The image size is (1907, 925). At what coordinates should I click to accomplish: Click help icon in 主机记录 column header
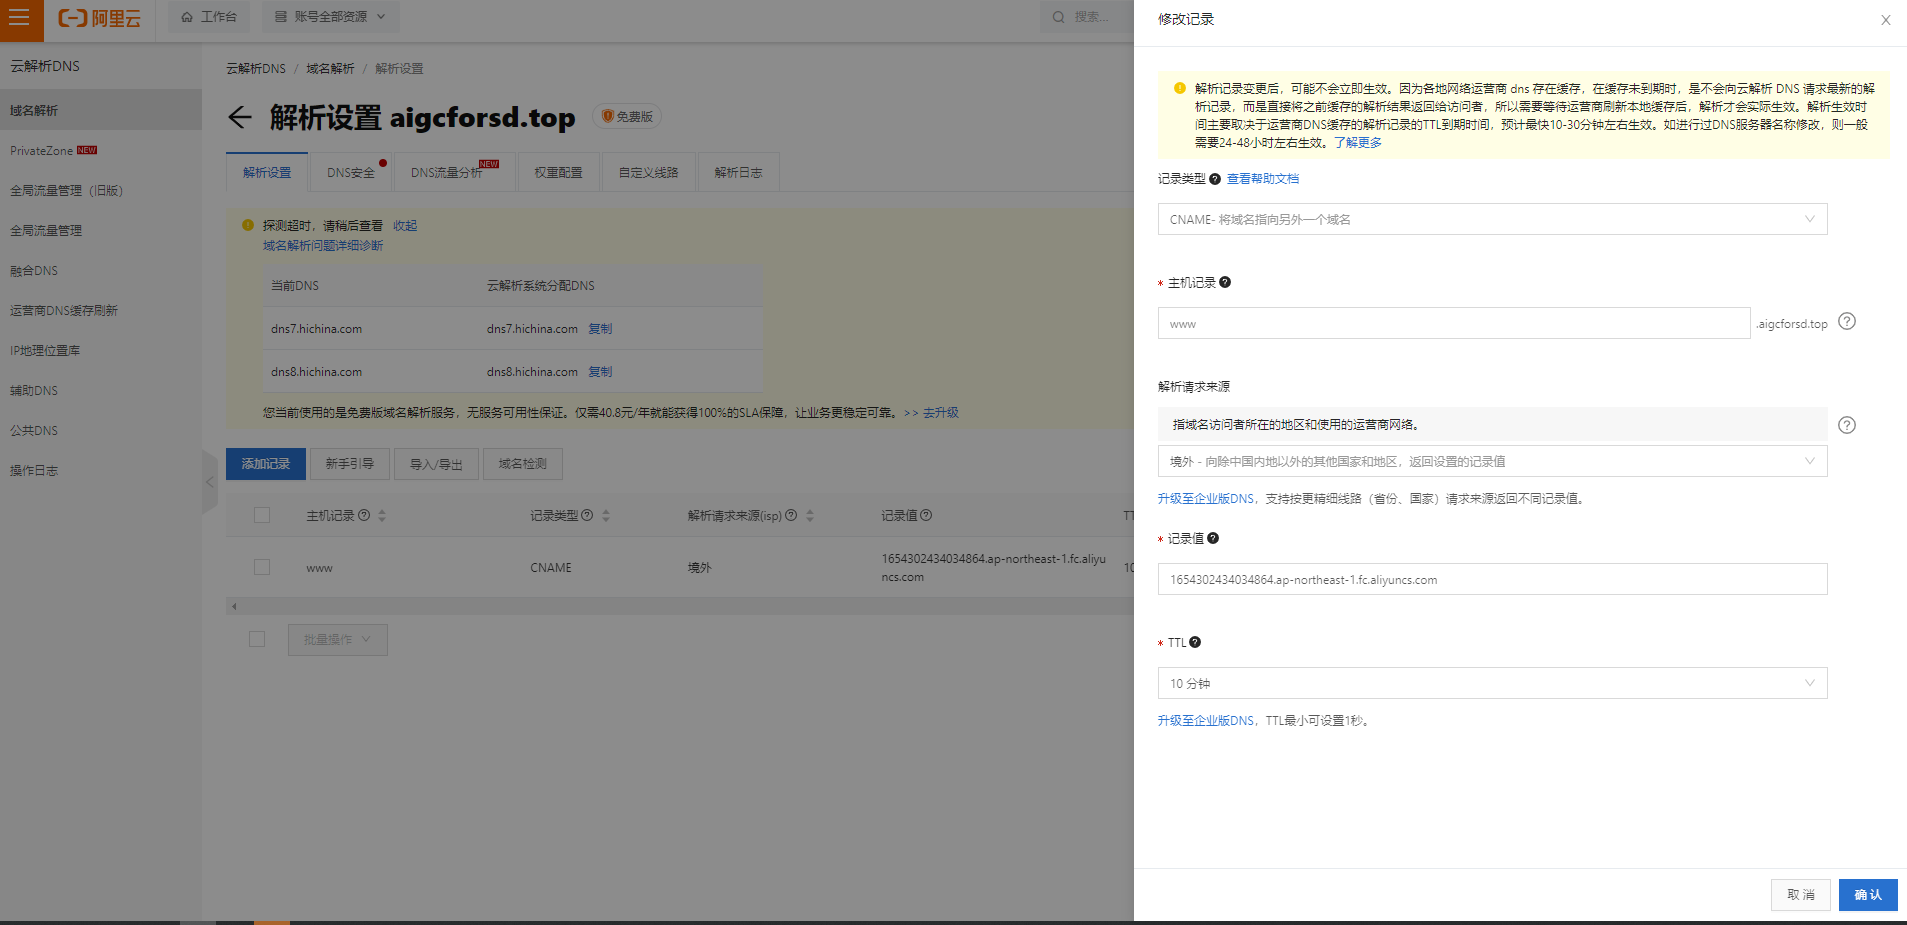[x=364, y=515]
